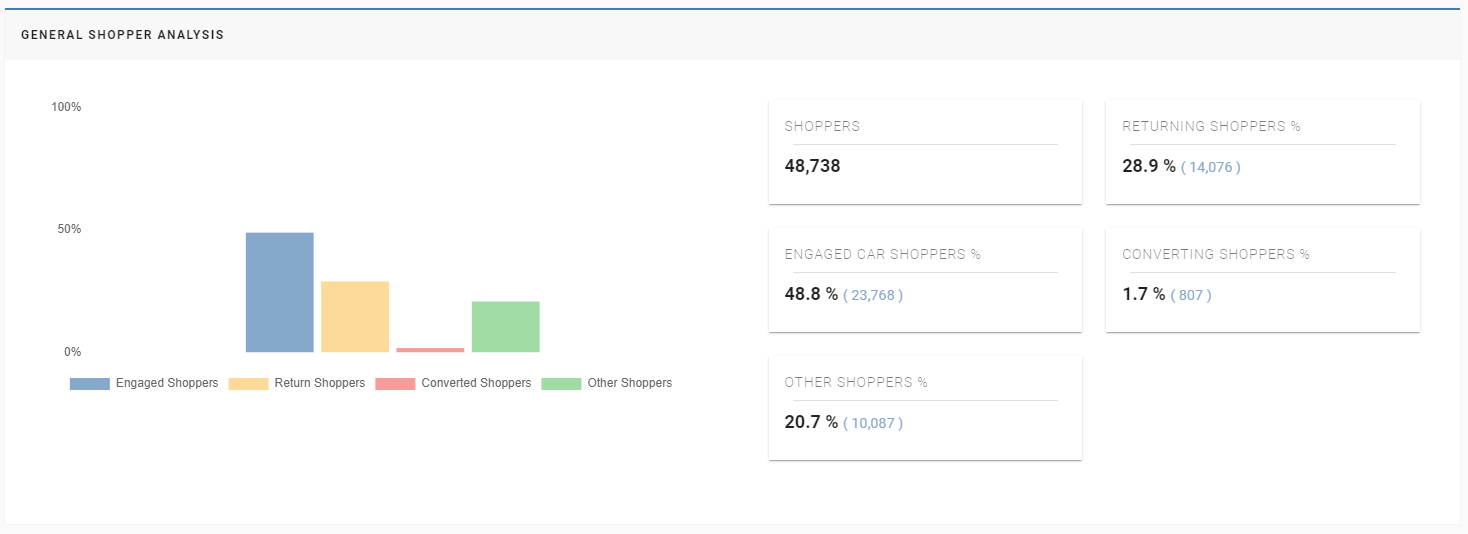Open the Returning Shoppers % card
The width and height of the screenshot is (1468, 534).
tap(1262, 151)
